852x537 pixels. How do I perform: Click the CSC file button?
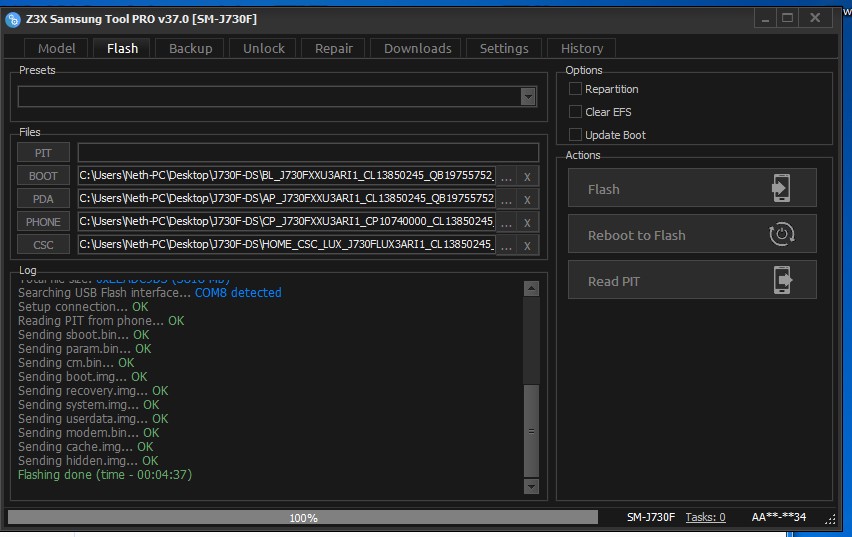(x=43, y=245)
